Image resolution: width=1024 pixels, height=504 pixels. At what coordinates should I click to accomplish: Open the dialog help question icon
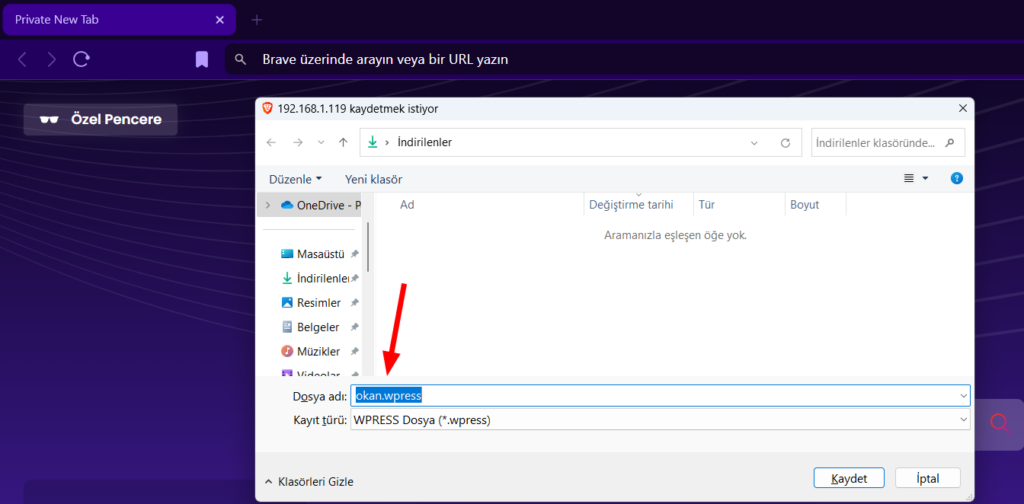(x=956, y=178)
